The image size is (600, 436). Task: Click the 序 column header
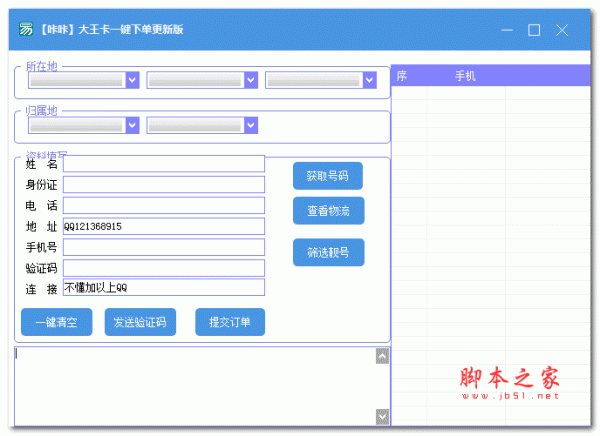click(x=402, y=76)
